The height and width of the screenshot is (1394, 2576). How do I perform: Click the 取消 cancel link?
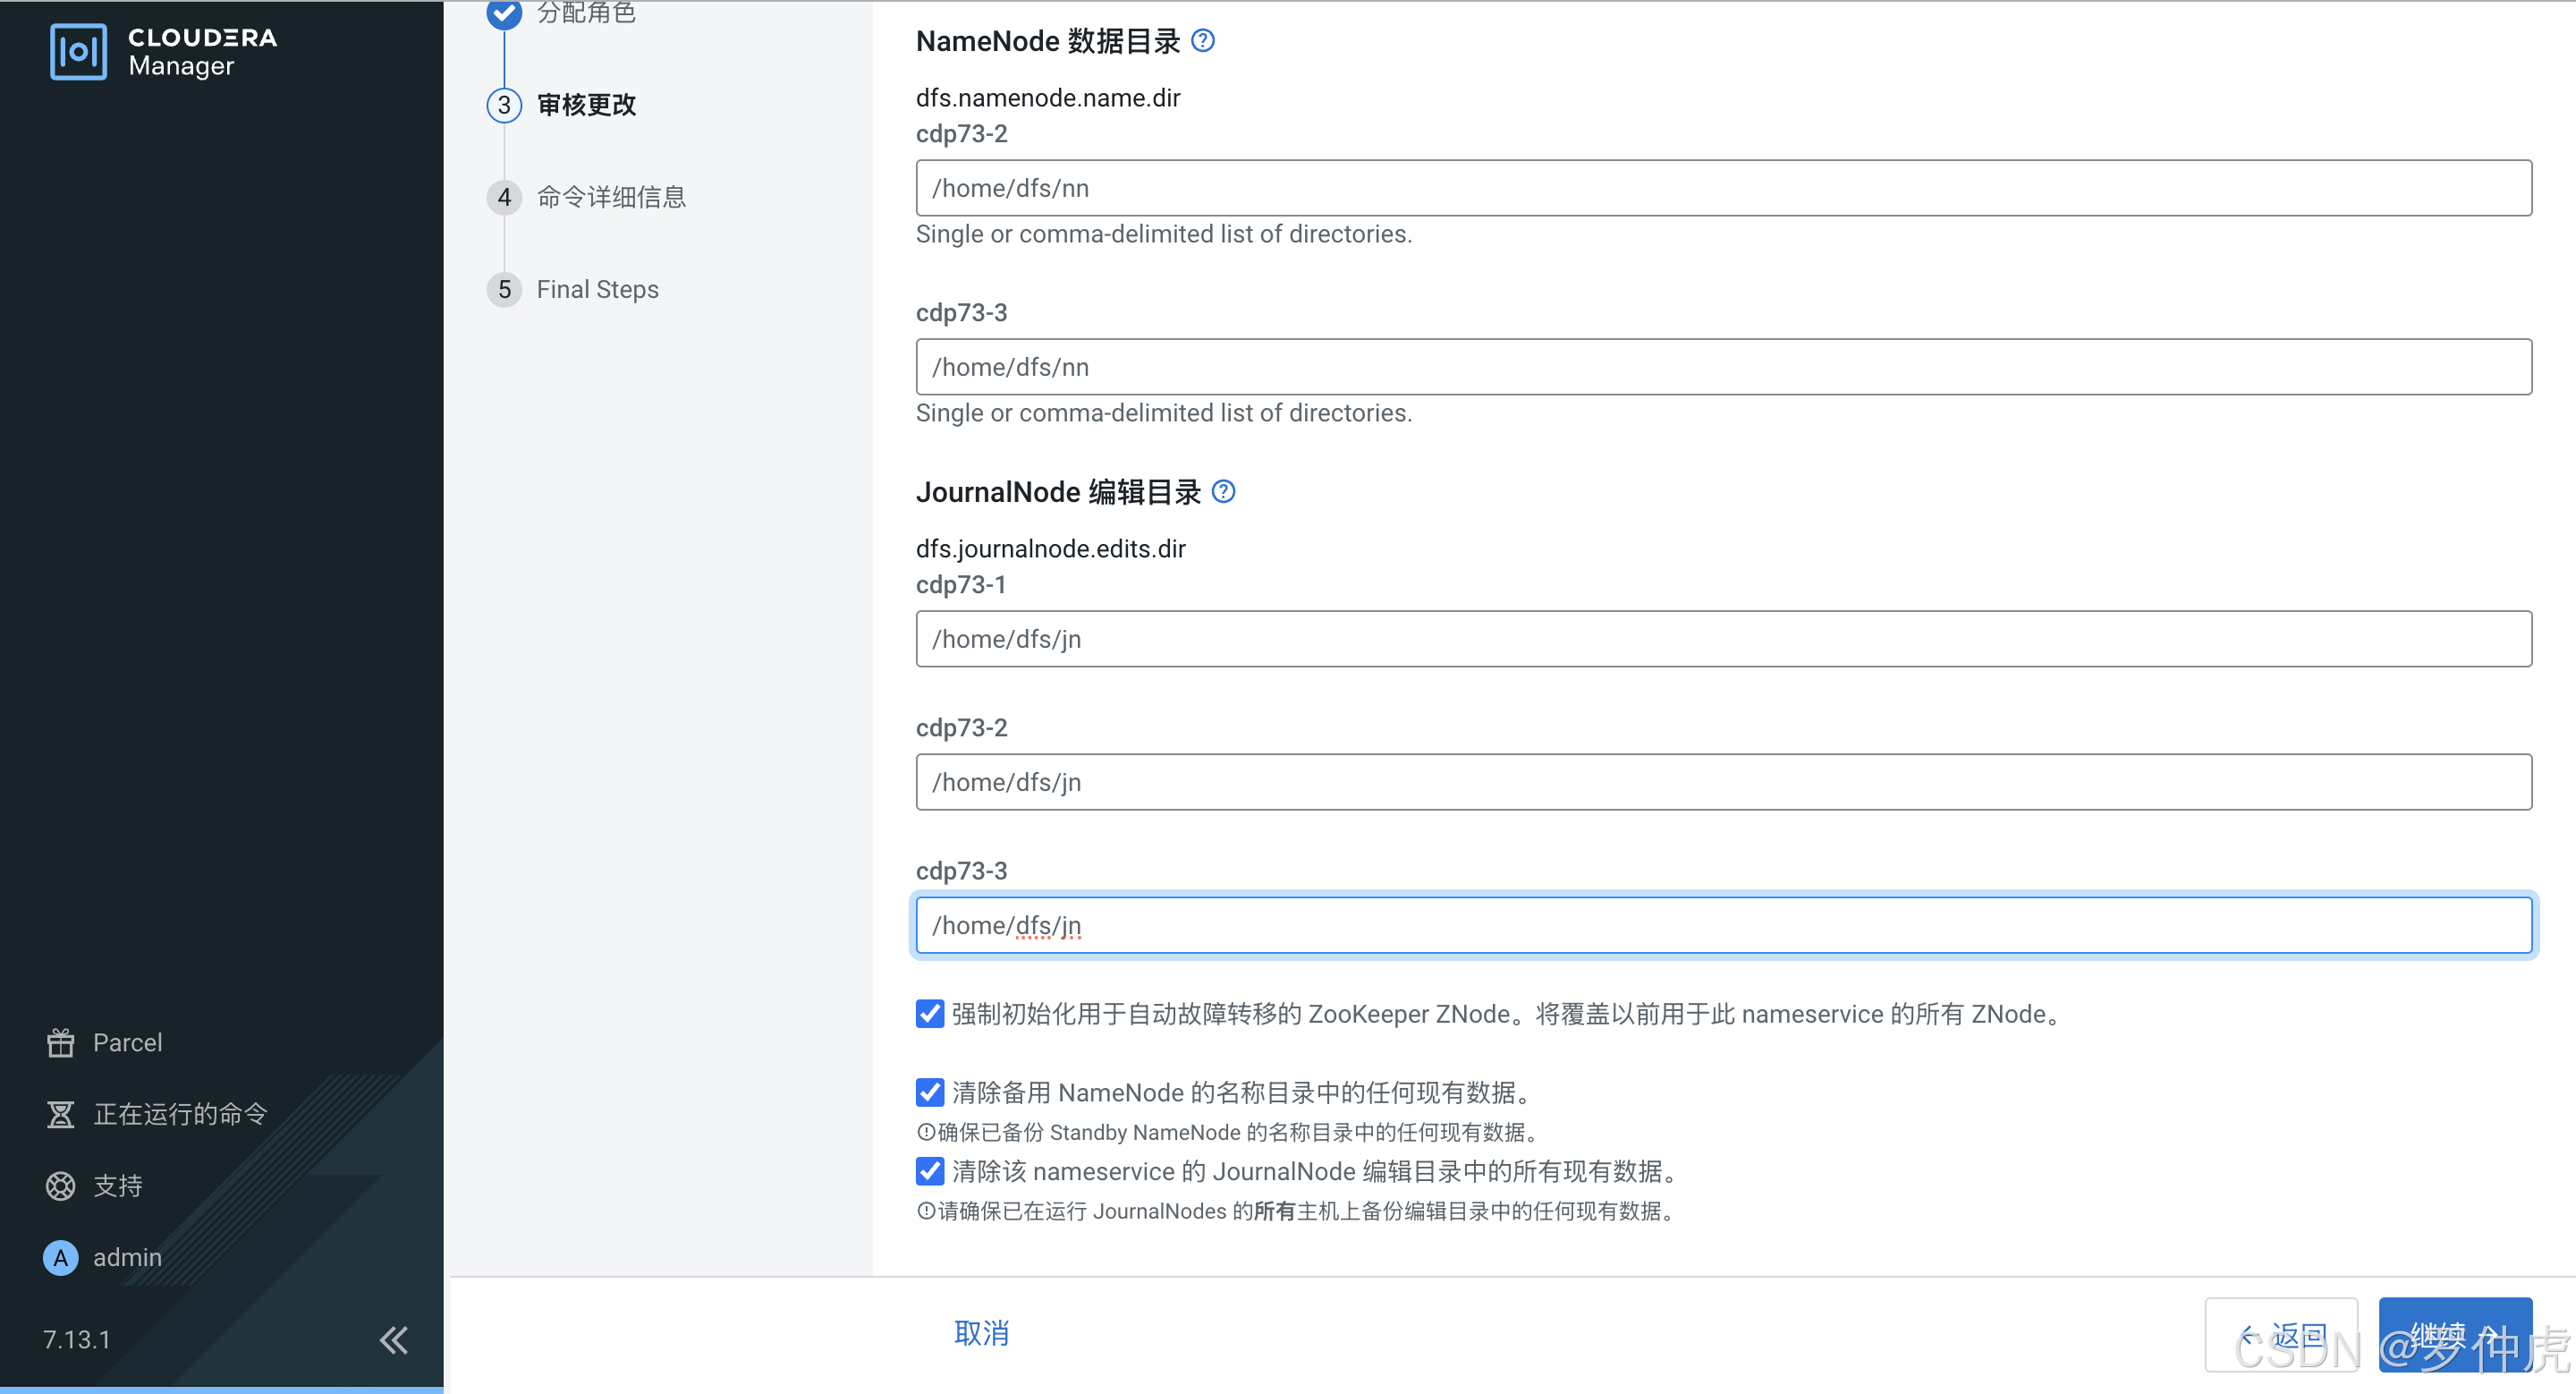[x=981, y=1333]
